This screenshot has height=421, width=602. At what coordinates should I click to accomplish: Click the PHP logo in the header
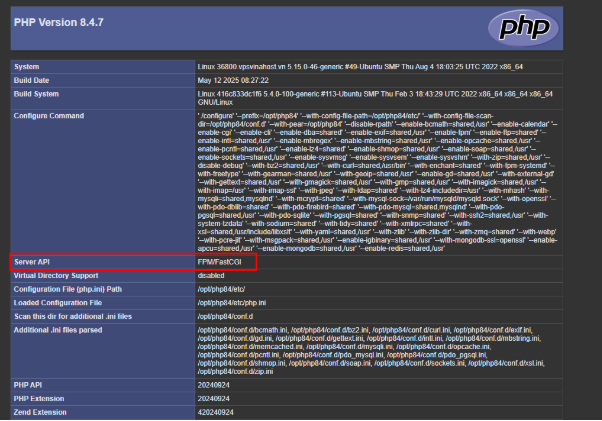coord(546,26)
